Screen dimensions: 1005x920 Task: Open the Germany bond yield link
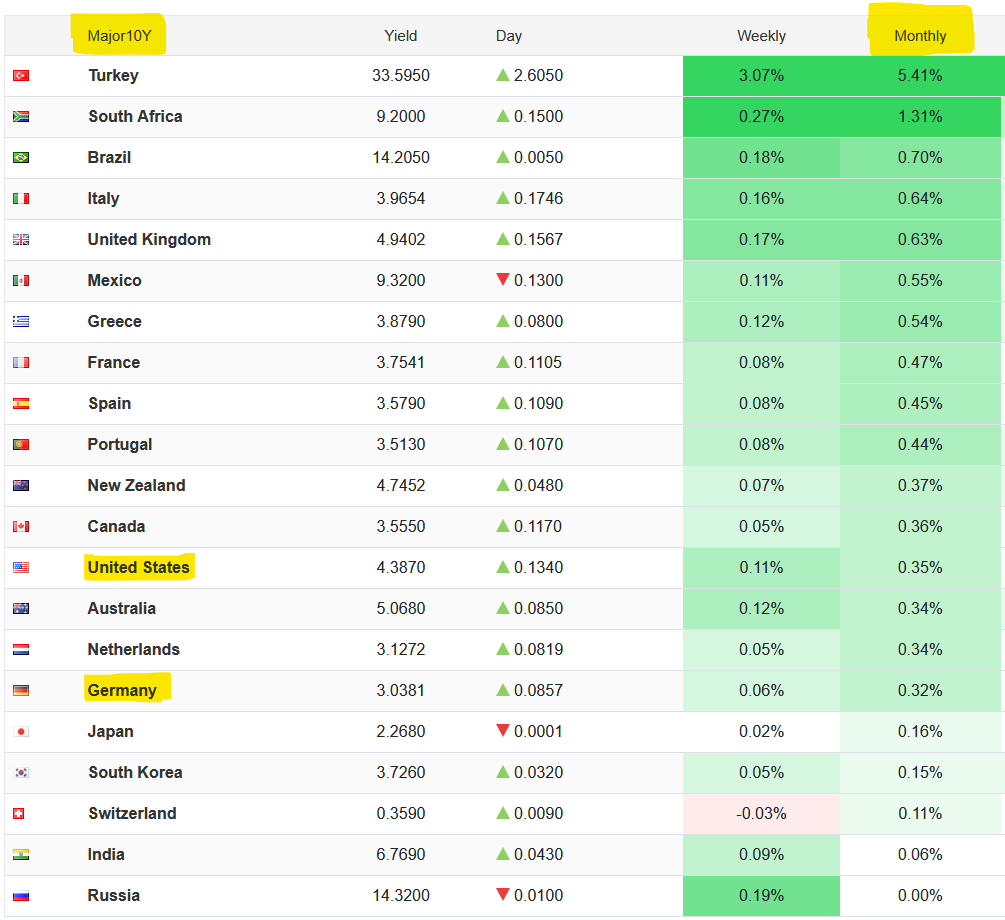pyautogui.click(x=122, y=690)
